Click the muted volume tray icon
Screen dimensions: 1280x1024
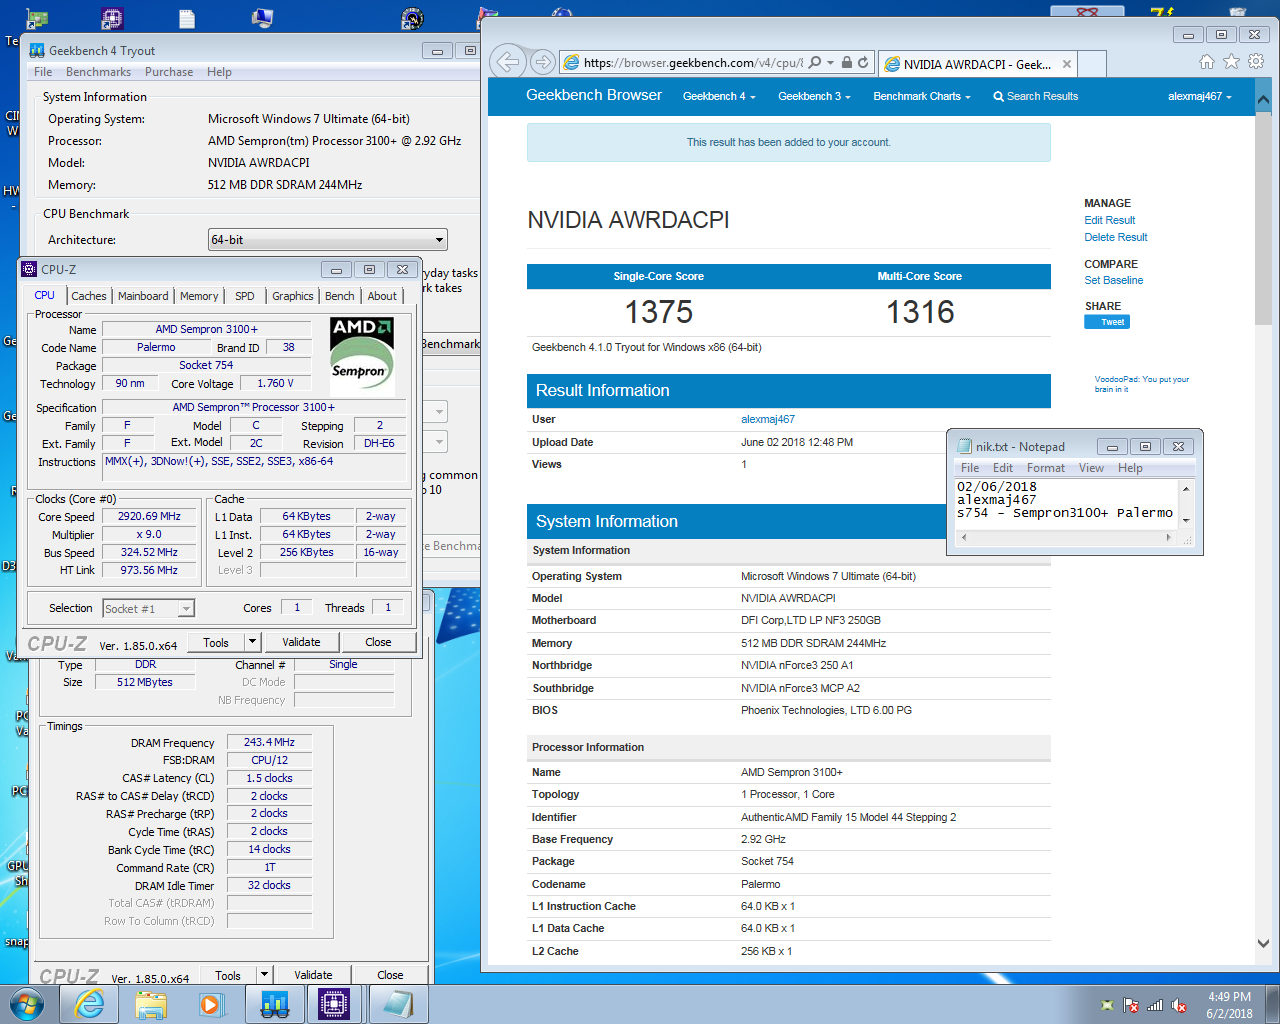[x=1179, y=1005]
